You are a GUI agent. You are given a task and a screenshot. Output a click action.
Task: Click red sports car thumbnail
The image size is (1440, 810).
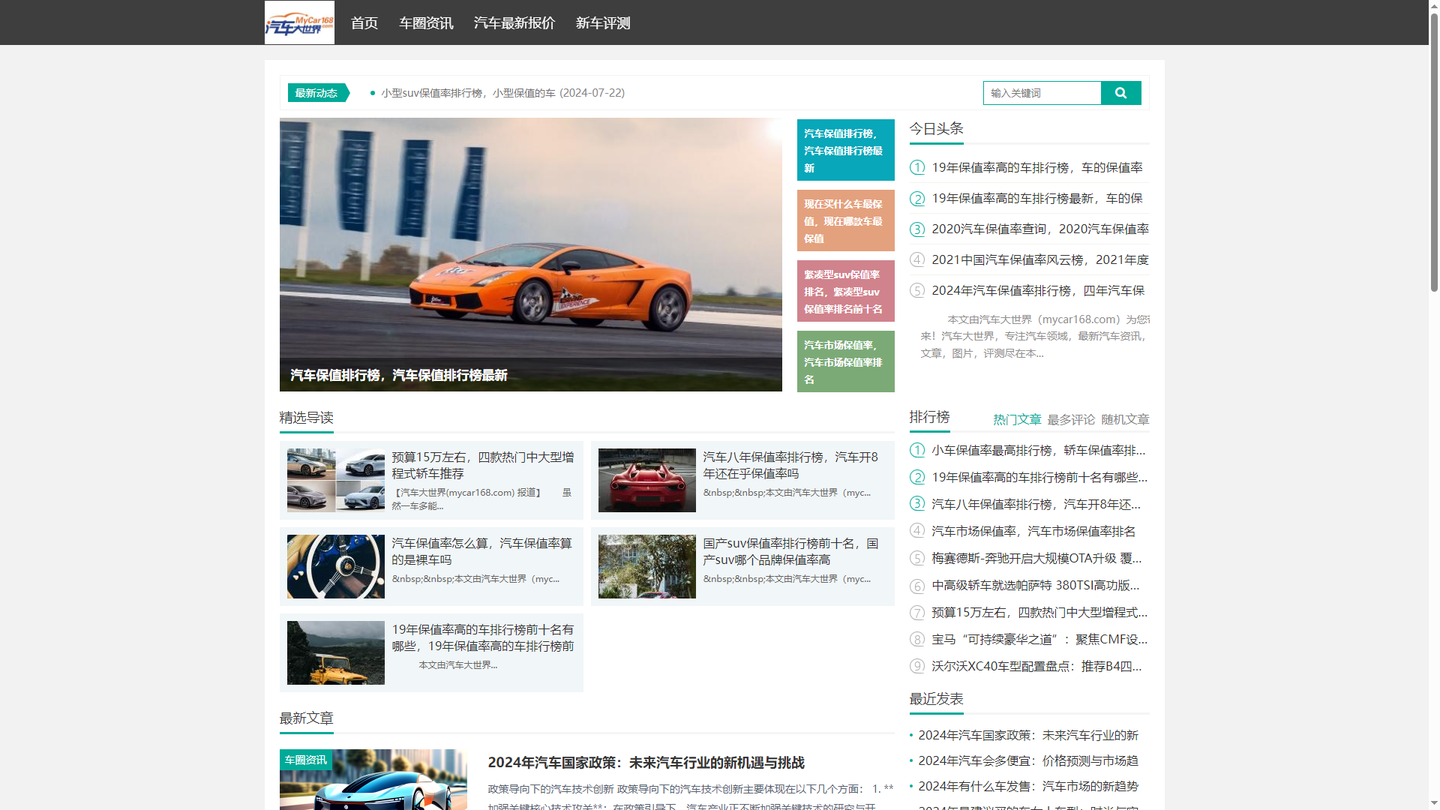647,480
